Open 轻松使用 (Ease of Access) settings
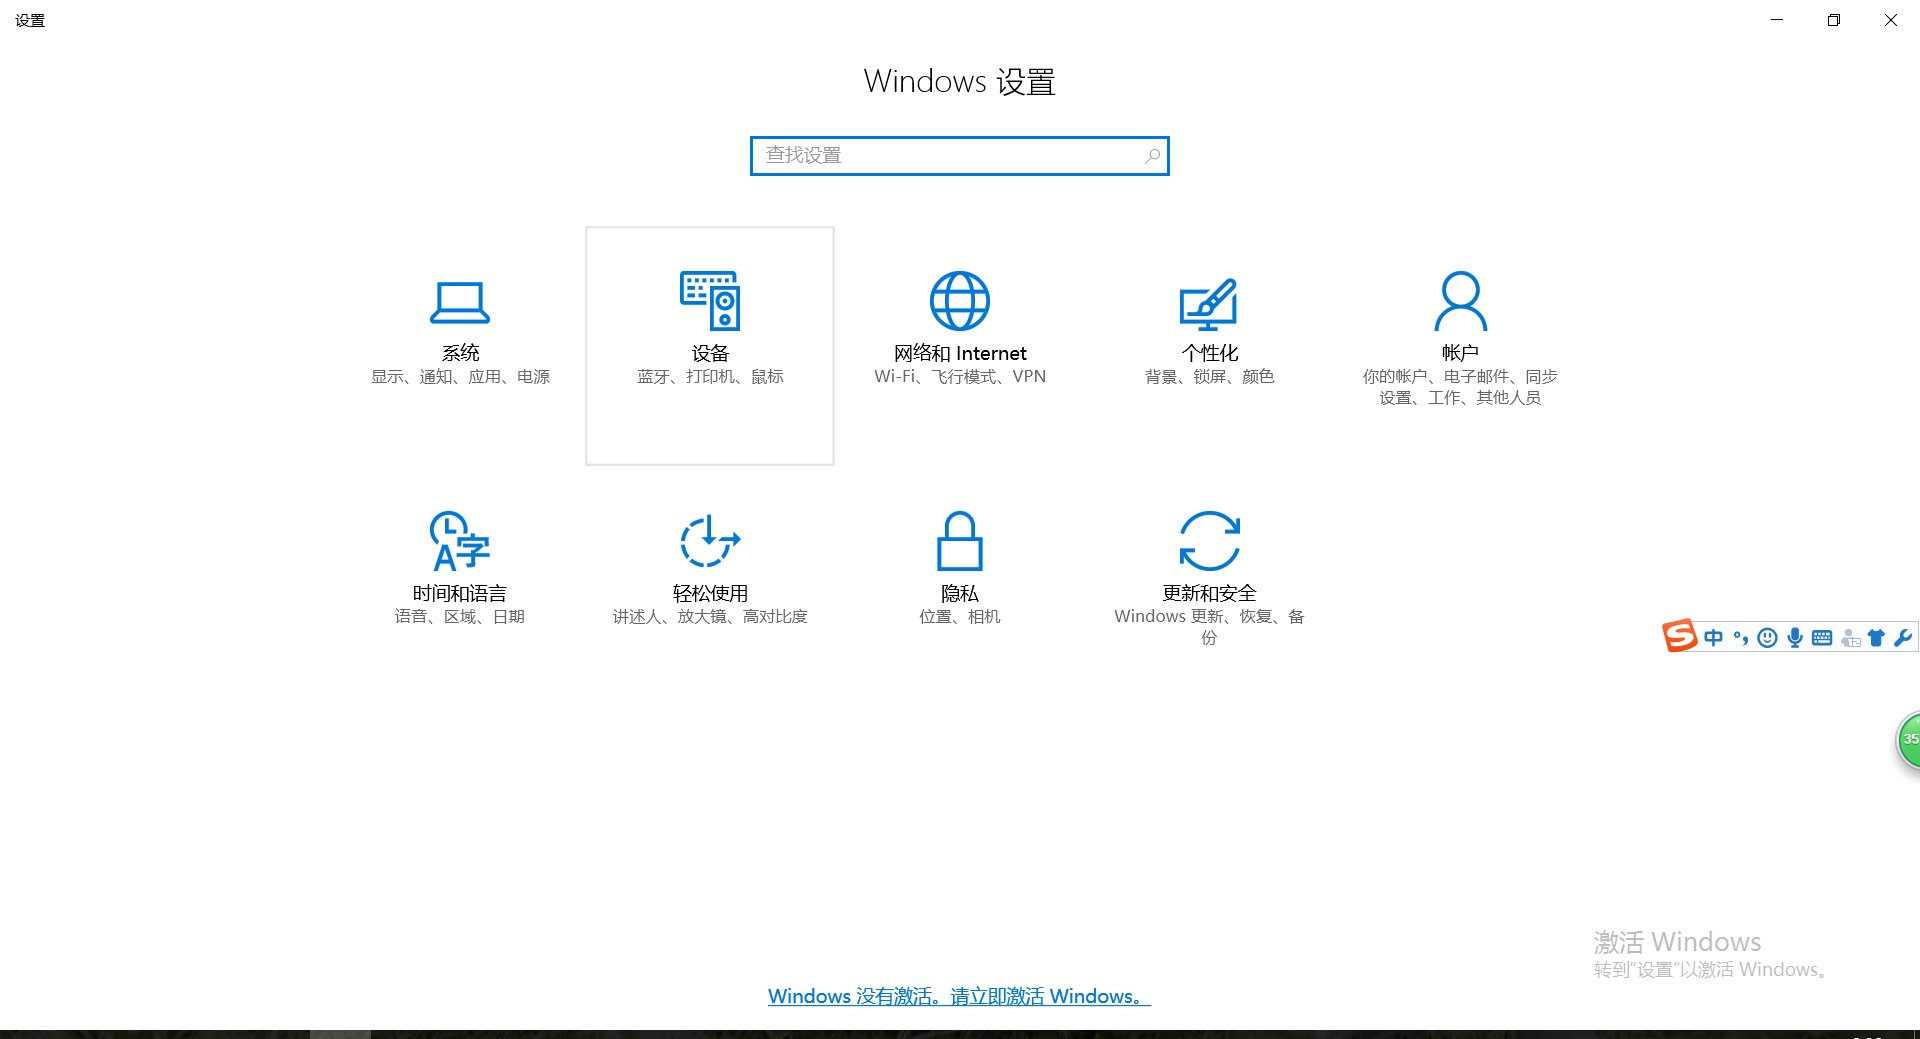The height and width of the screenshot is (1039, 1920). tap(709, 565)
